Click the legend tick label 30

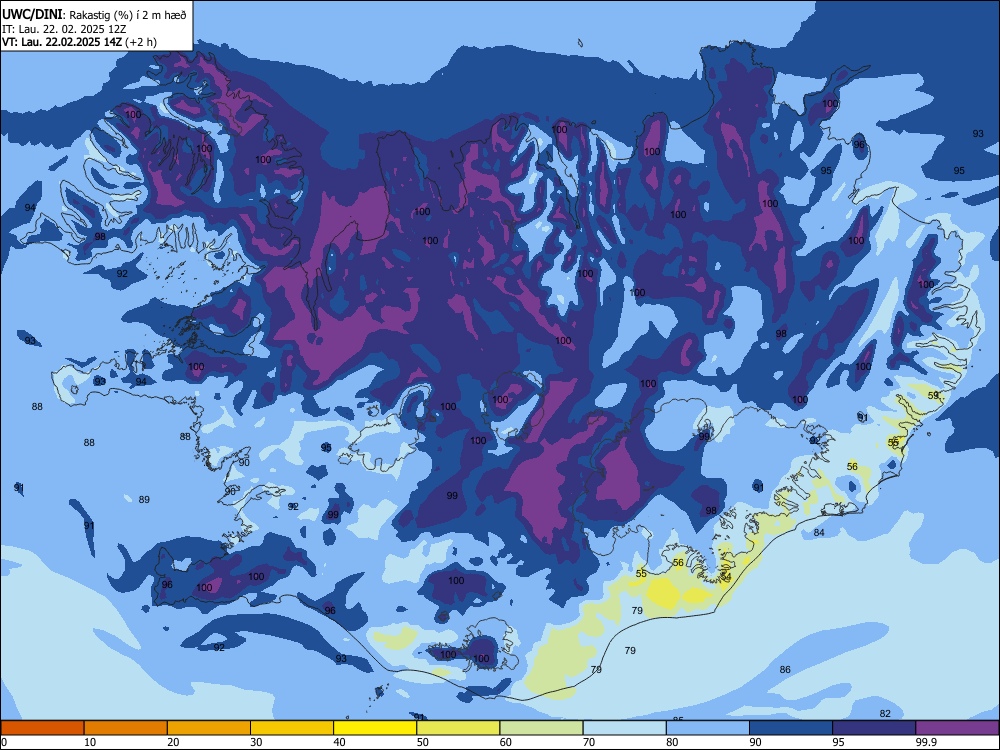[256, 742]
